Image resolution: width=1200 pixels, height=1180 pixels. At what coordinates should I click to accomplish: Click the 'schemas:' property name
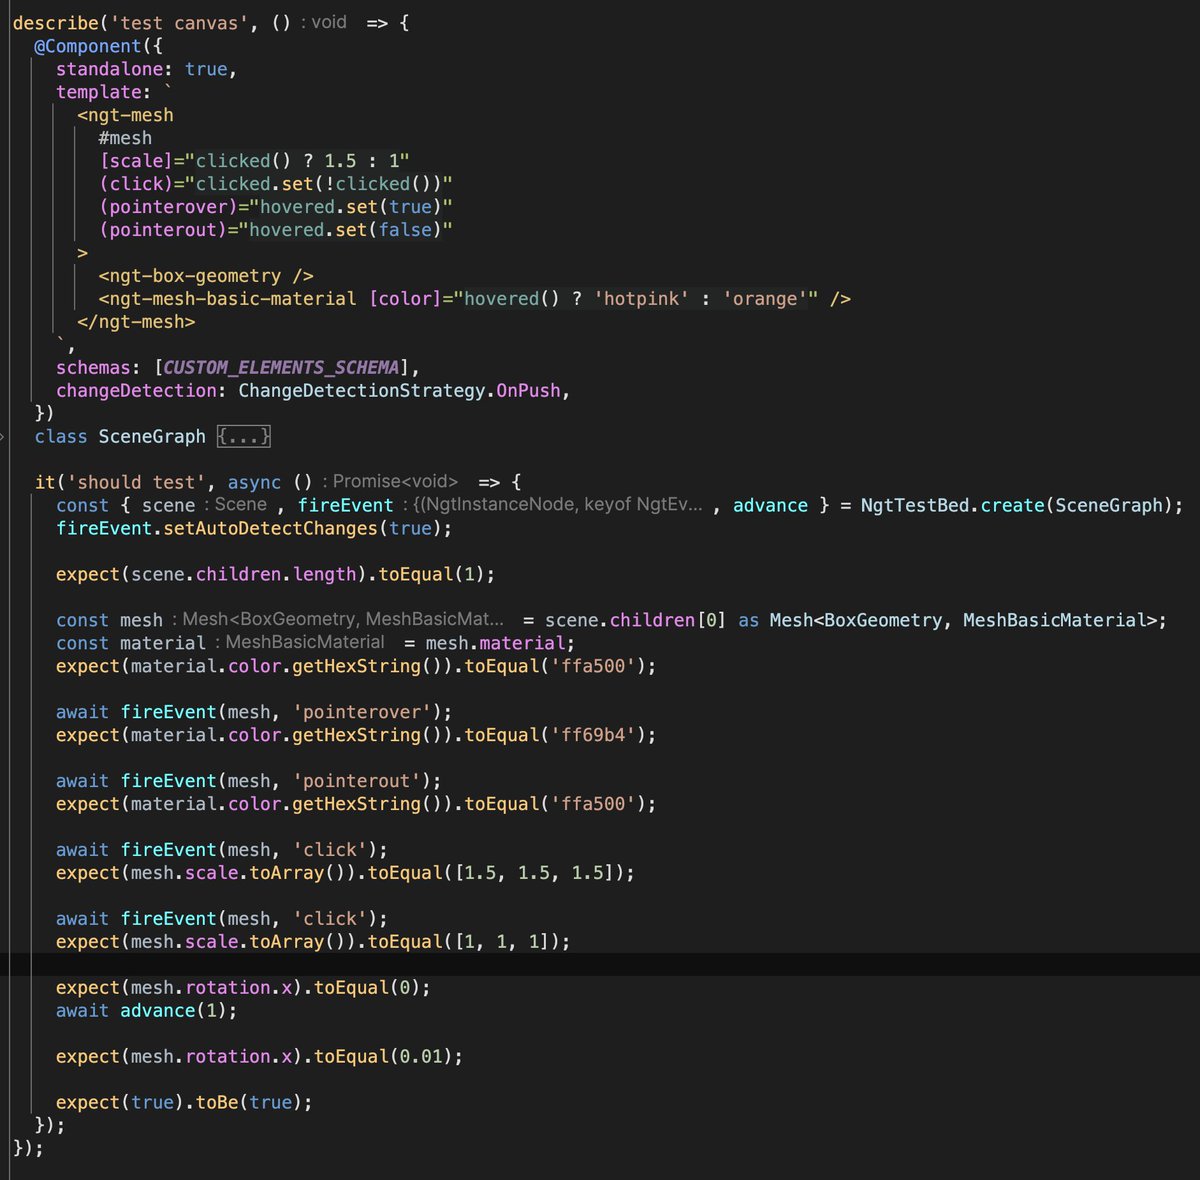pos(99,368)
